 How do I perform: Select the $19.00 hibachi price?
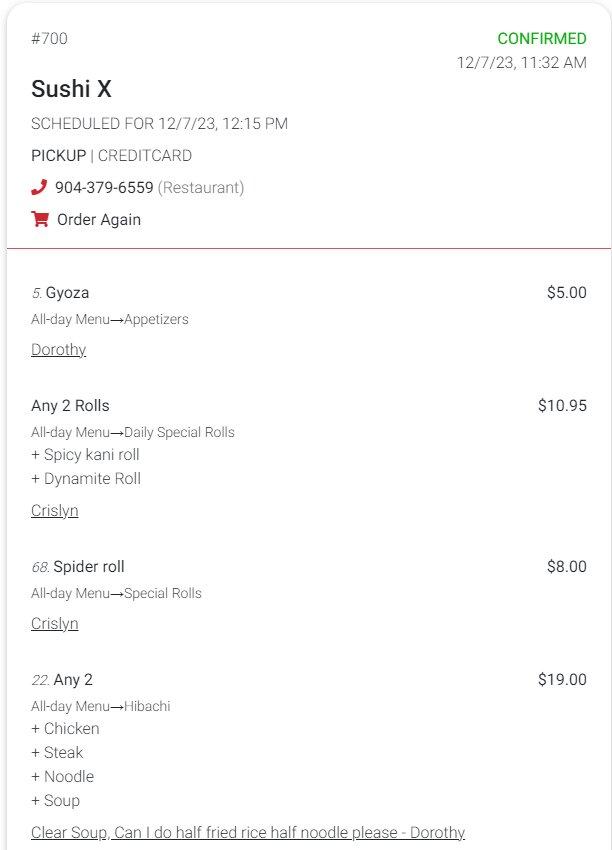pos(562,680)
